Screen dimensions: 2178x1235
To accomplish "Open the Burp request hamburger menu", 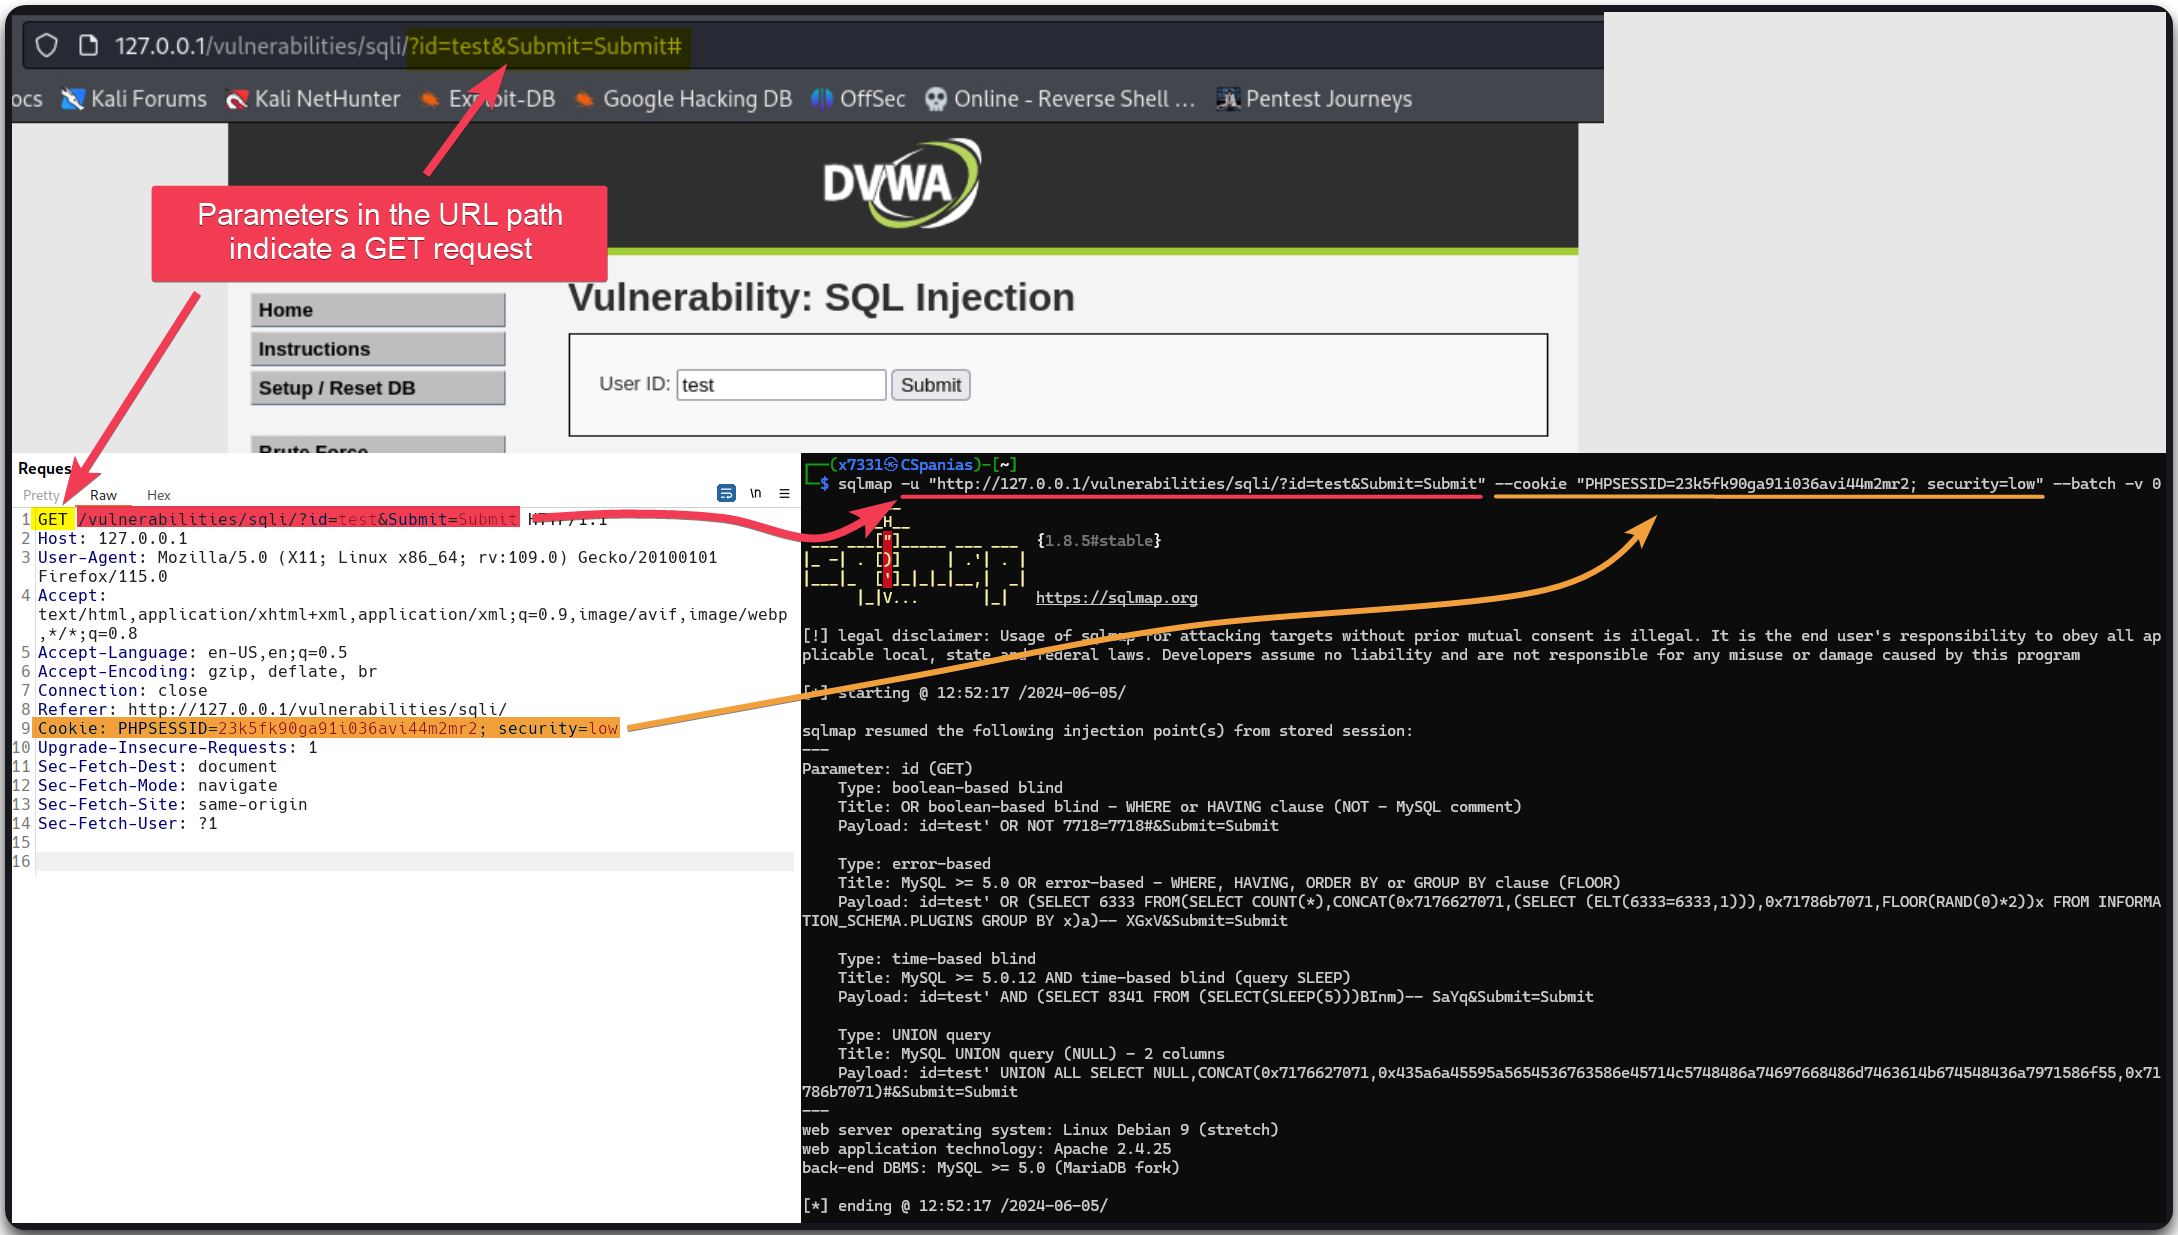I will click(x=785, y=493).
